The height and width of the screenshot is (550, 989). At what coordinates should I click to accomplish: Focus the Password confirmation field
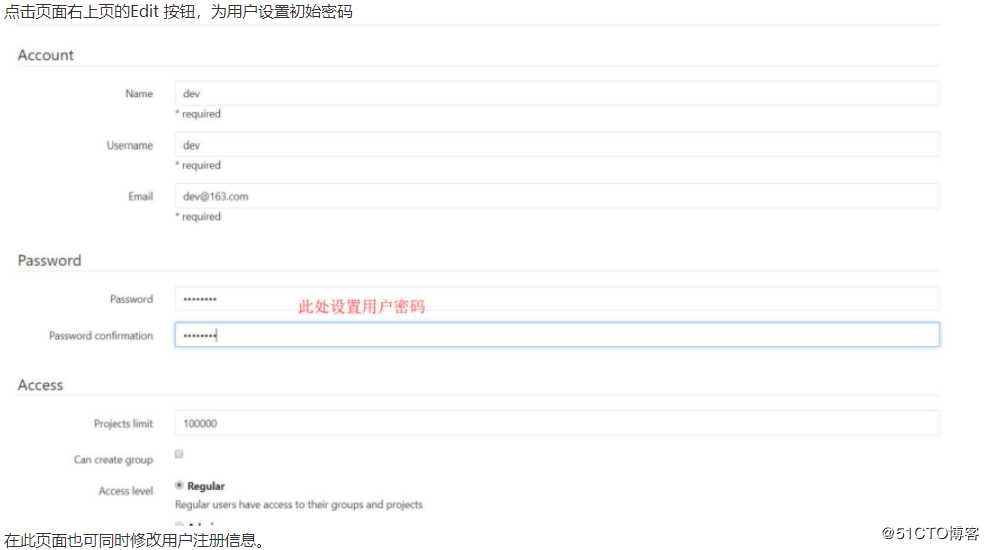[557, 335]
